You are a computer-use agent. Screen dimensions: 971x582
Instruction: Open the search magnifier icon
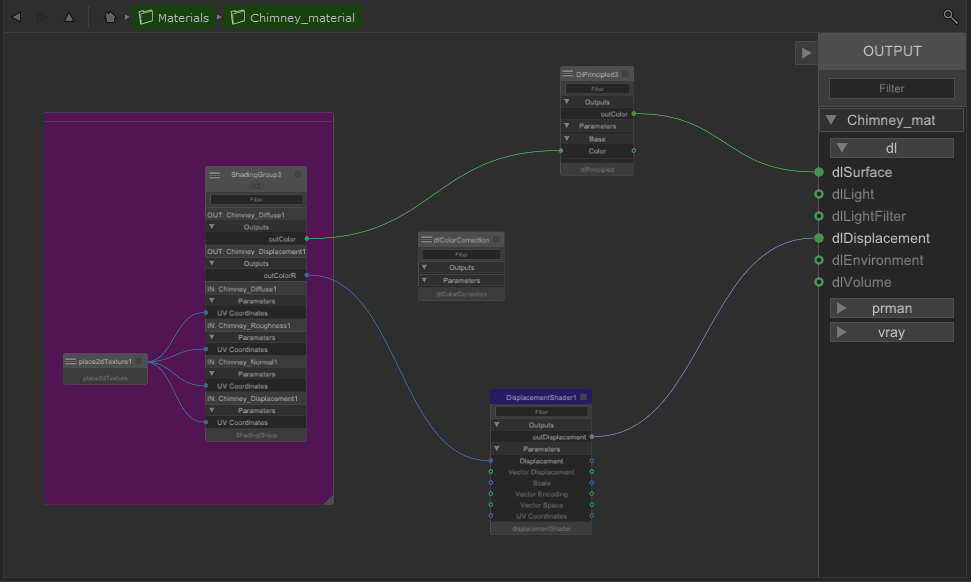950,17
